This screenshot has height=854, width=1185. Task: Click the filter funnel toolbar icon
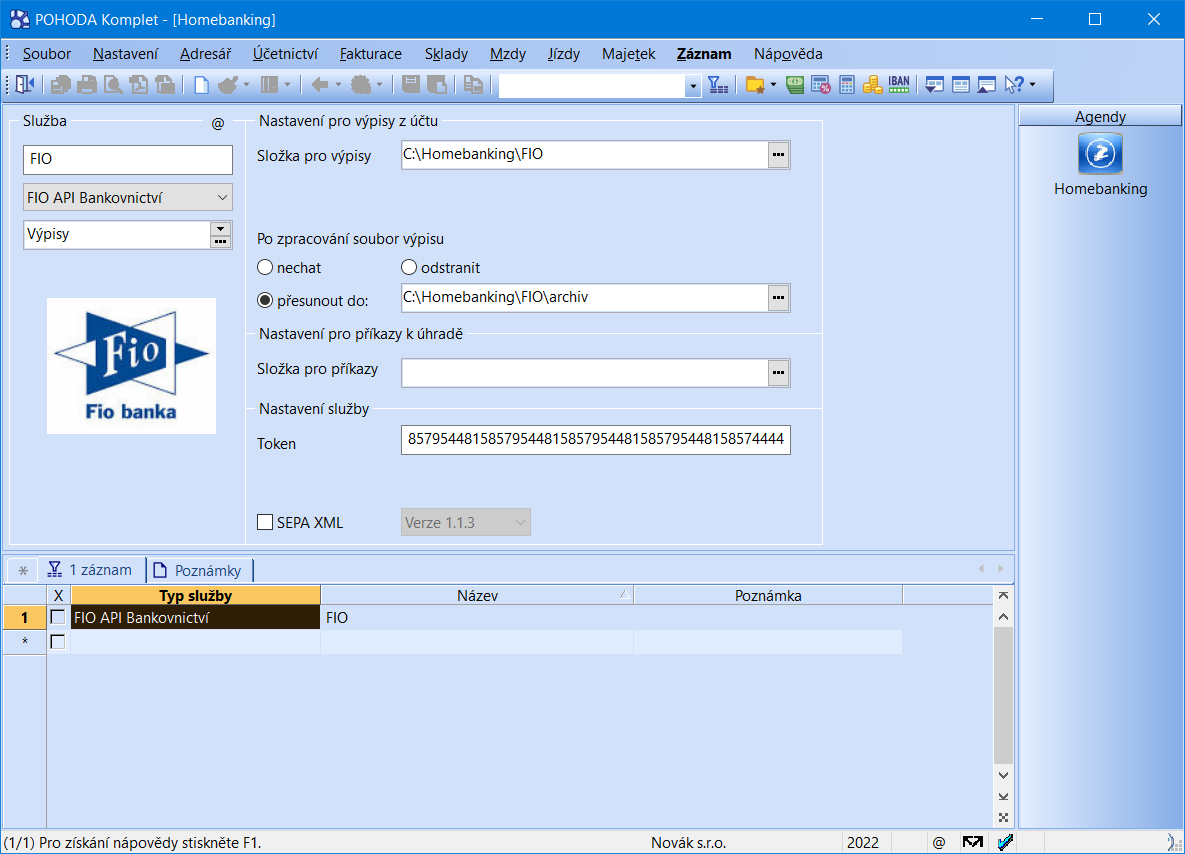tap(718, 85)
